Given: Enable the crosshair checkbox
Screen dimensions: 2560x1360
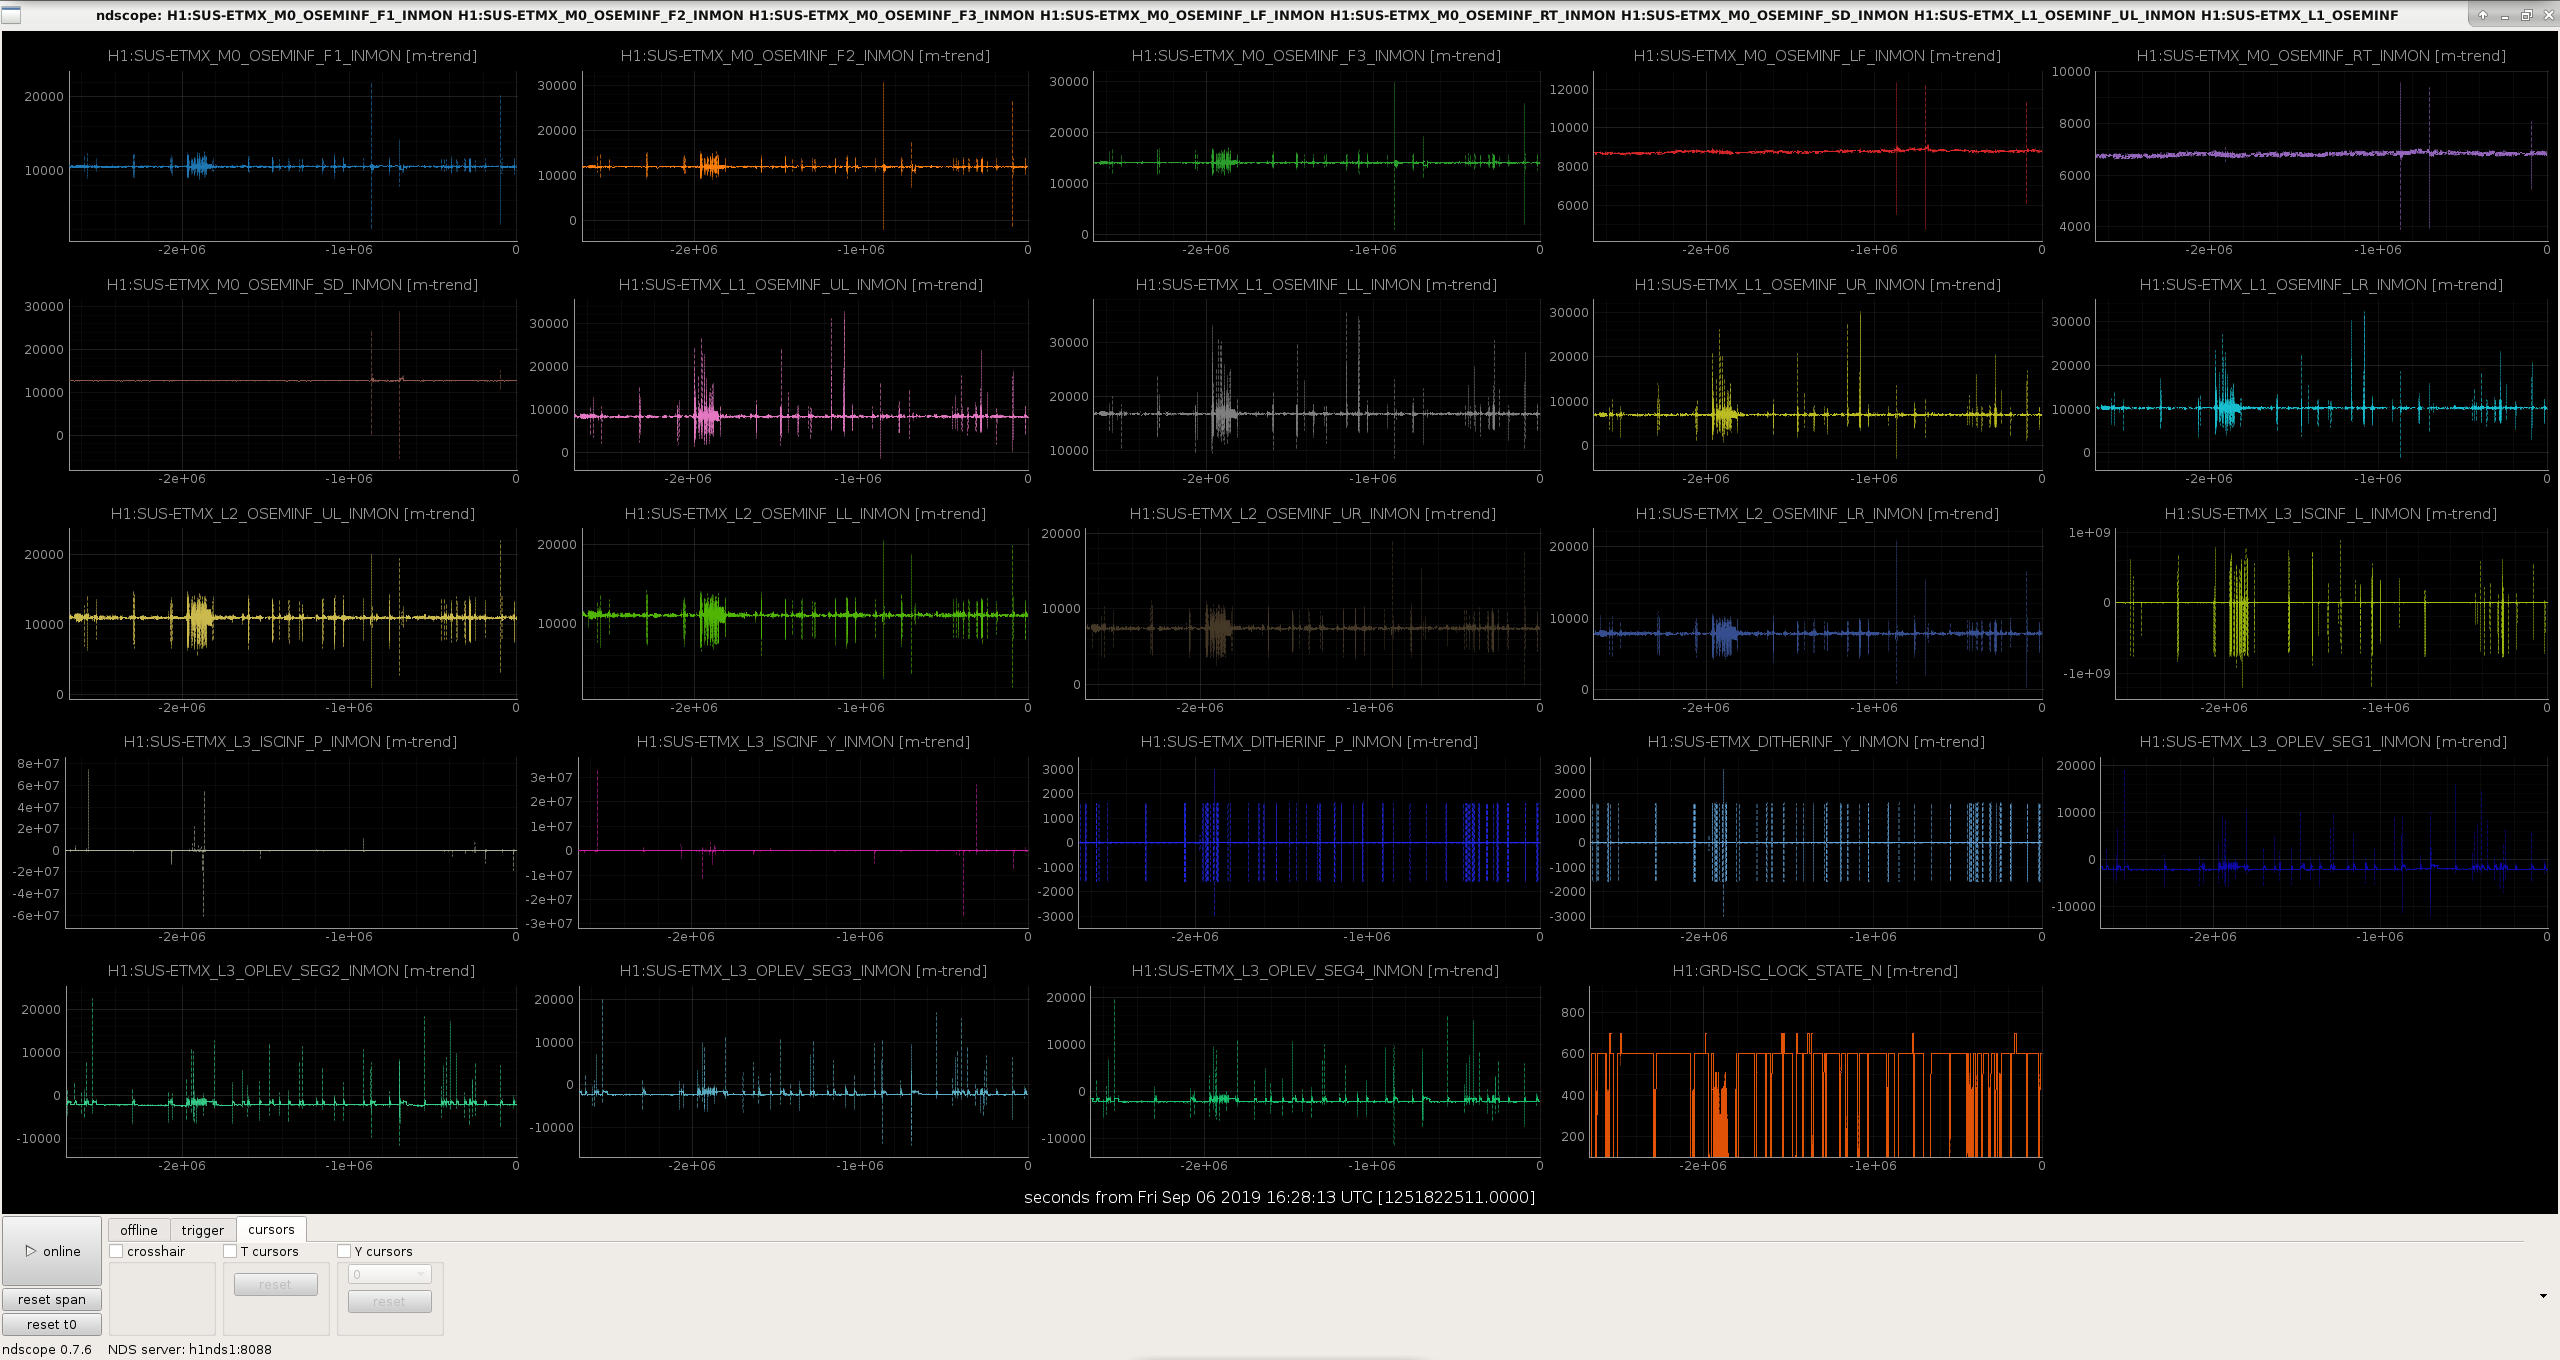Looking at the screenshot, I should coord(117,1251).
